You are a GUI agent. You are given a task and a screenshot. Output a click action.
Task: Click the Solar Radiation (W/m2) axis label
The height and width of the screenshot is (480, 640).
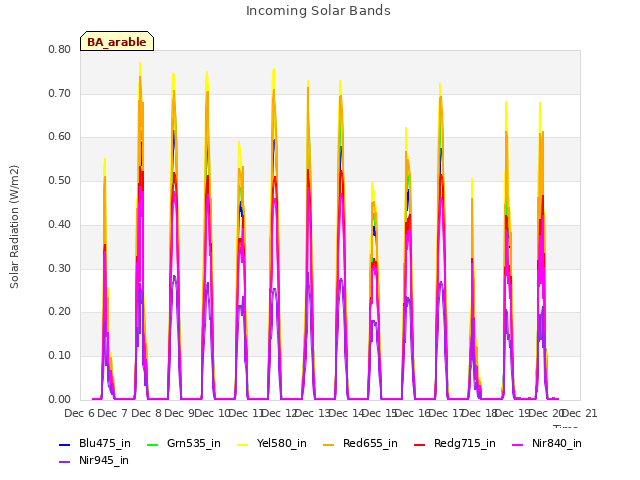coord(14,227)
